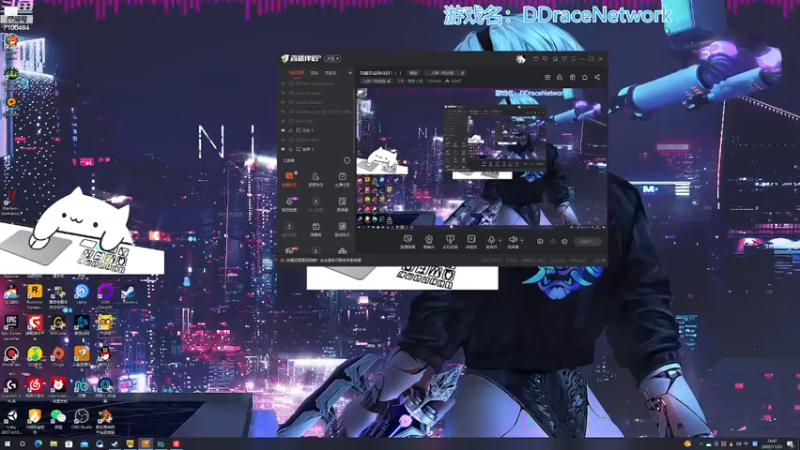Expand the microphone dropdown arrow
Screen dimensions: 800x450
pos(499,240)
